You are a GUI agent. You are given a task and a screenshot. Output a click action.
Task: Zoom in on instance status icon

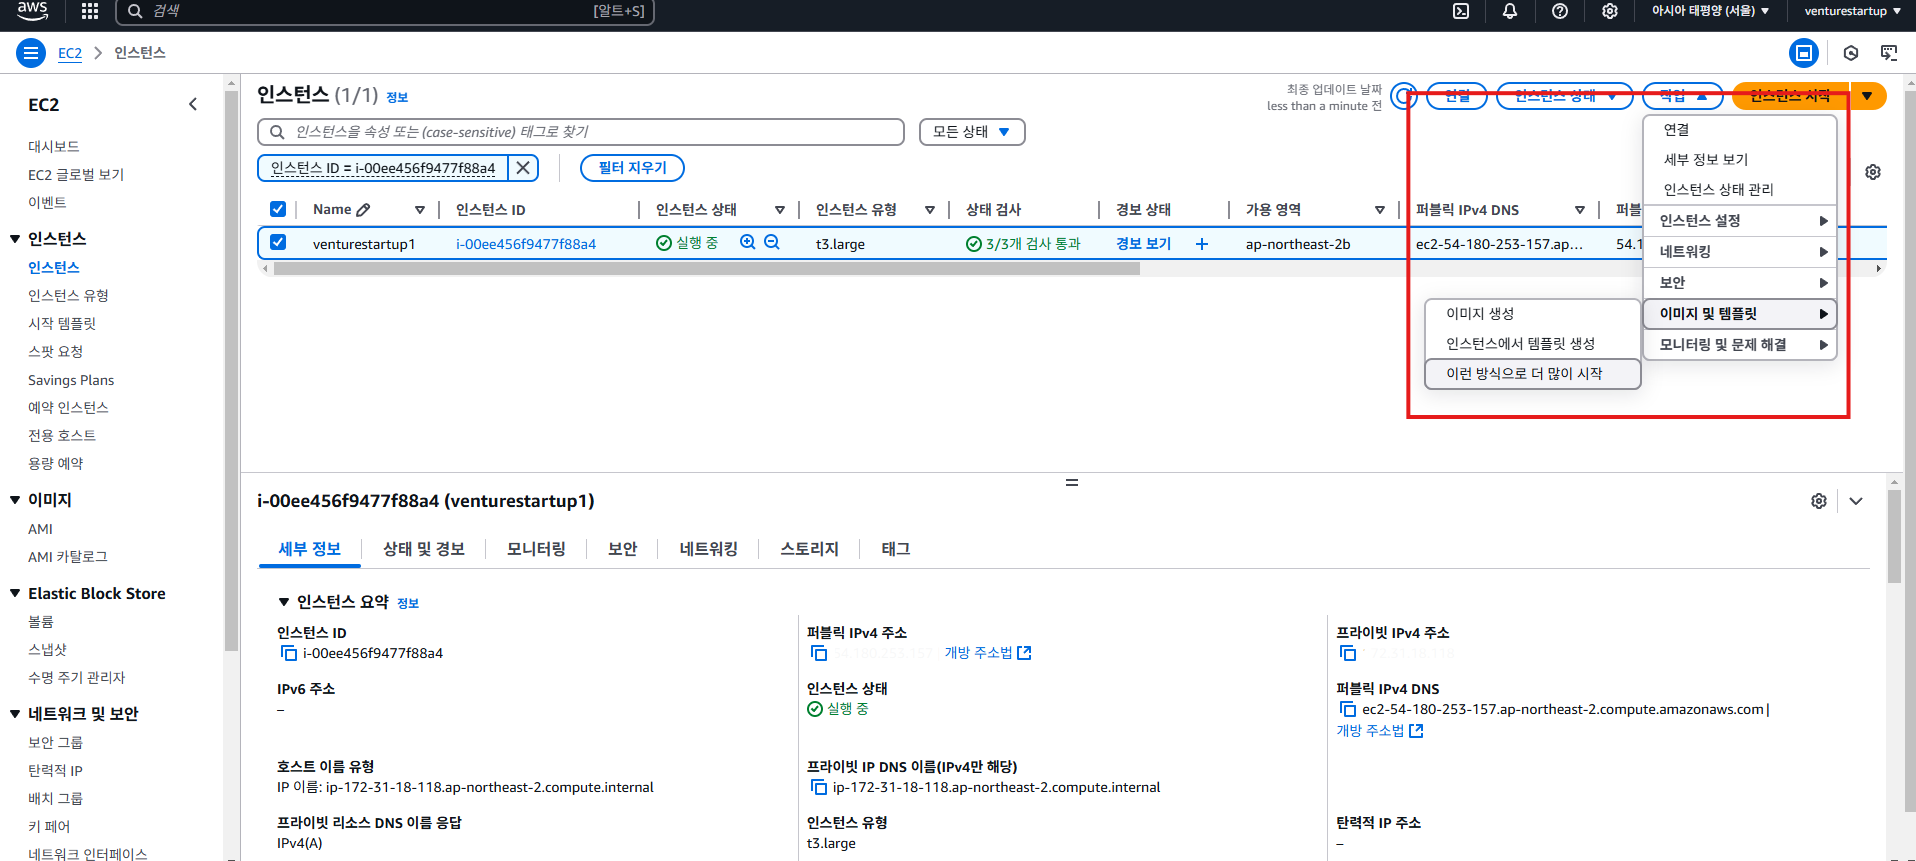747,242
